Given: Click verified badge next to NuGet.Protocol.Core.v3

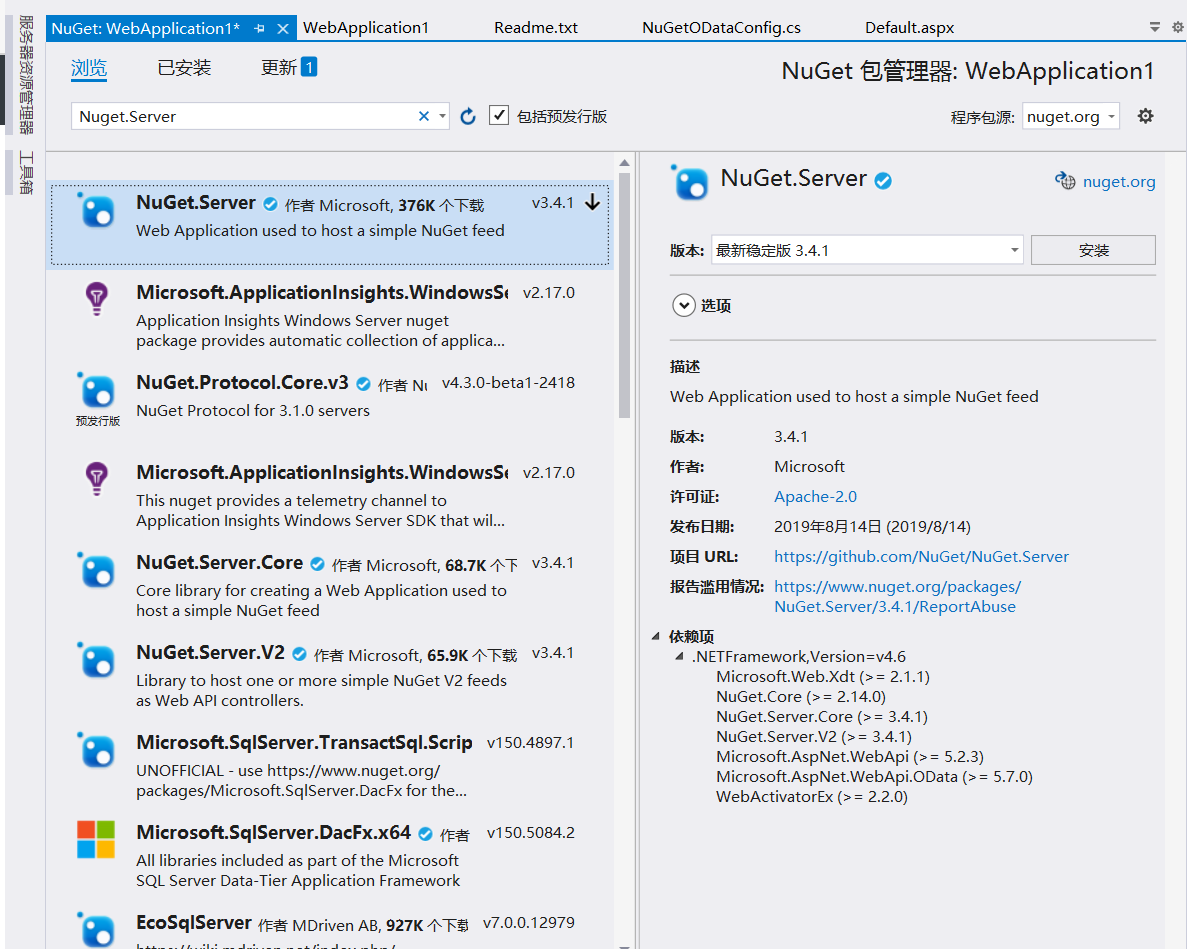Looking at the screenshot, I should pos(363,384).
